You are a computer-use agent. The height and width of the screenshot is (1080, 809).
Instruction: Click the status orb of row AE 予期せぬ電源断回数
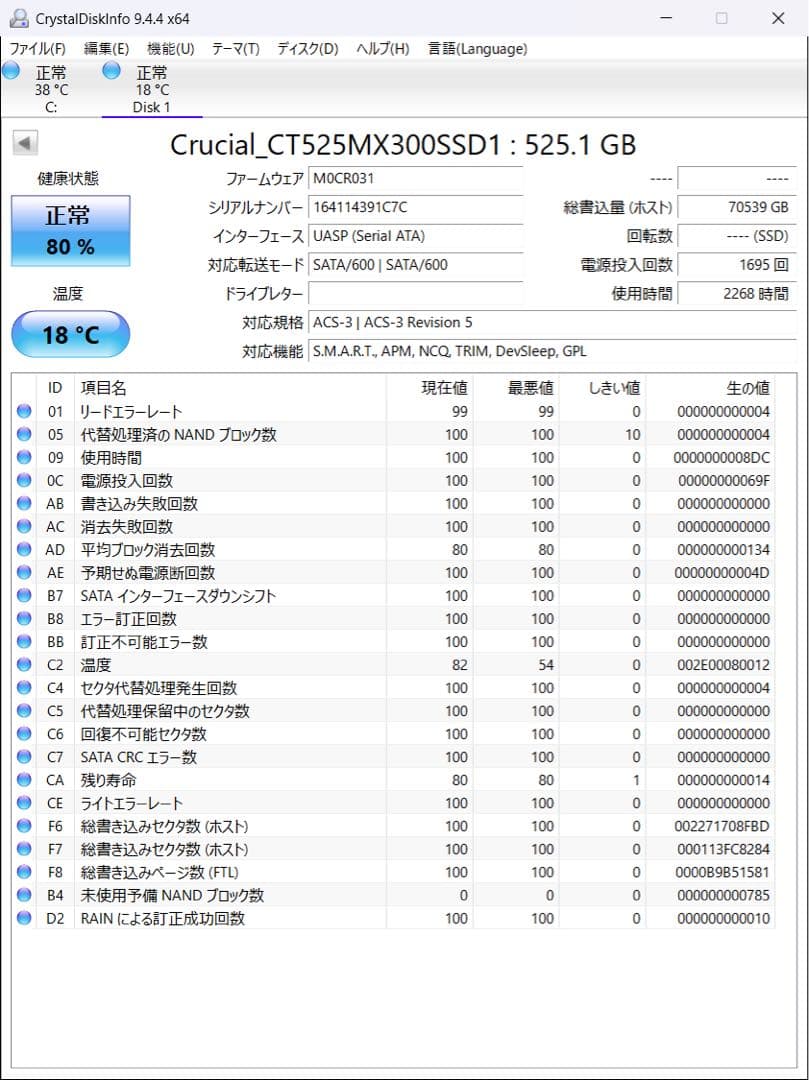[x=24, y=572]
